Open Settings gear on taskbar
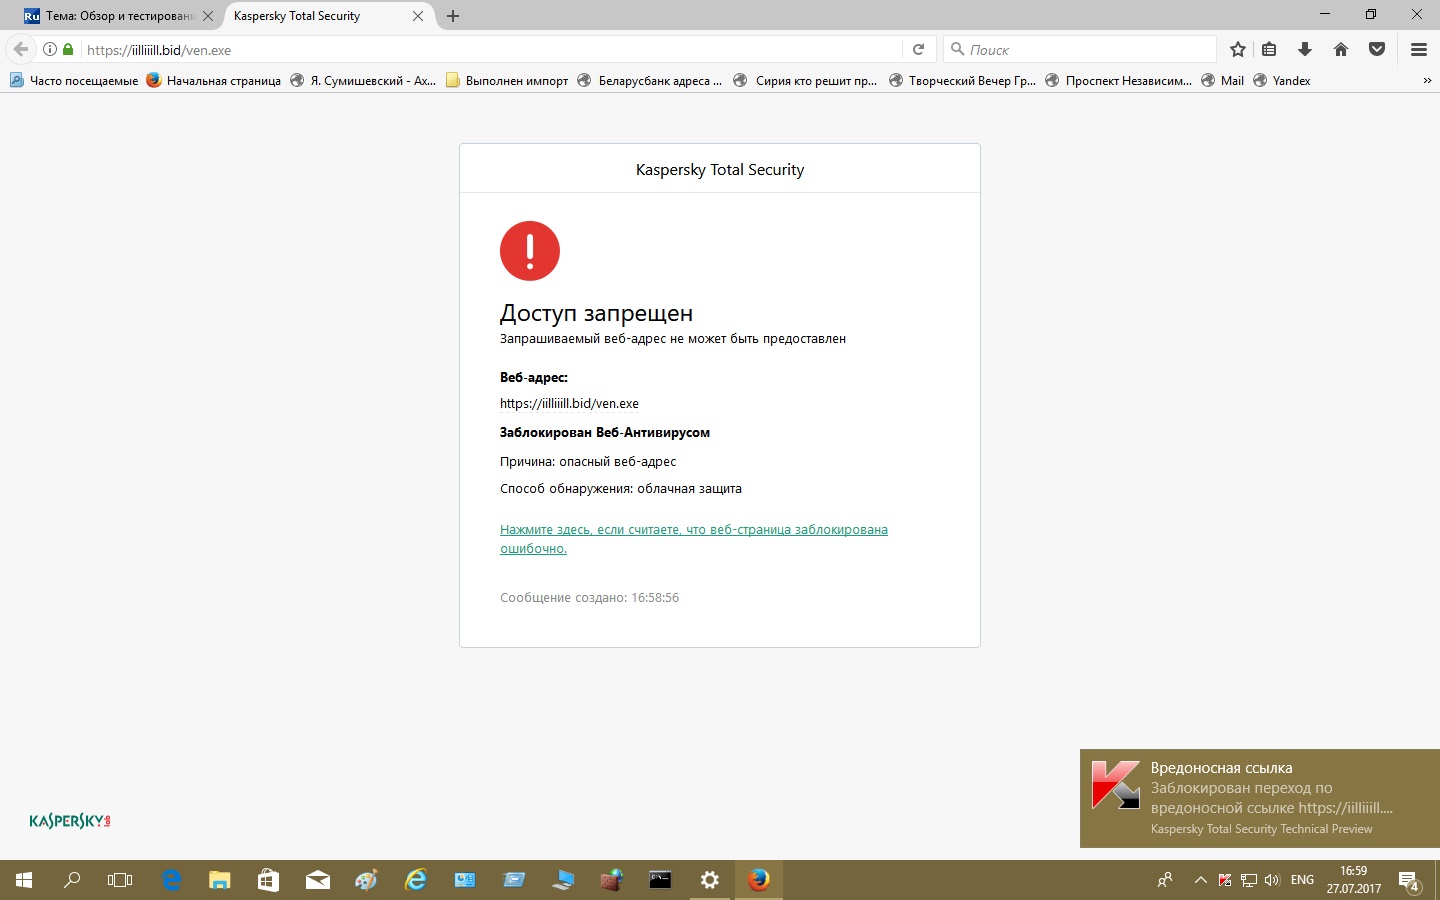1440x900 pixels. point(710,880)
